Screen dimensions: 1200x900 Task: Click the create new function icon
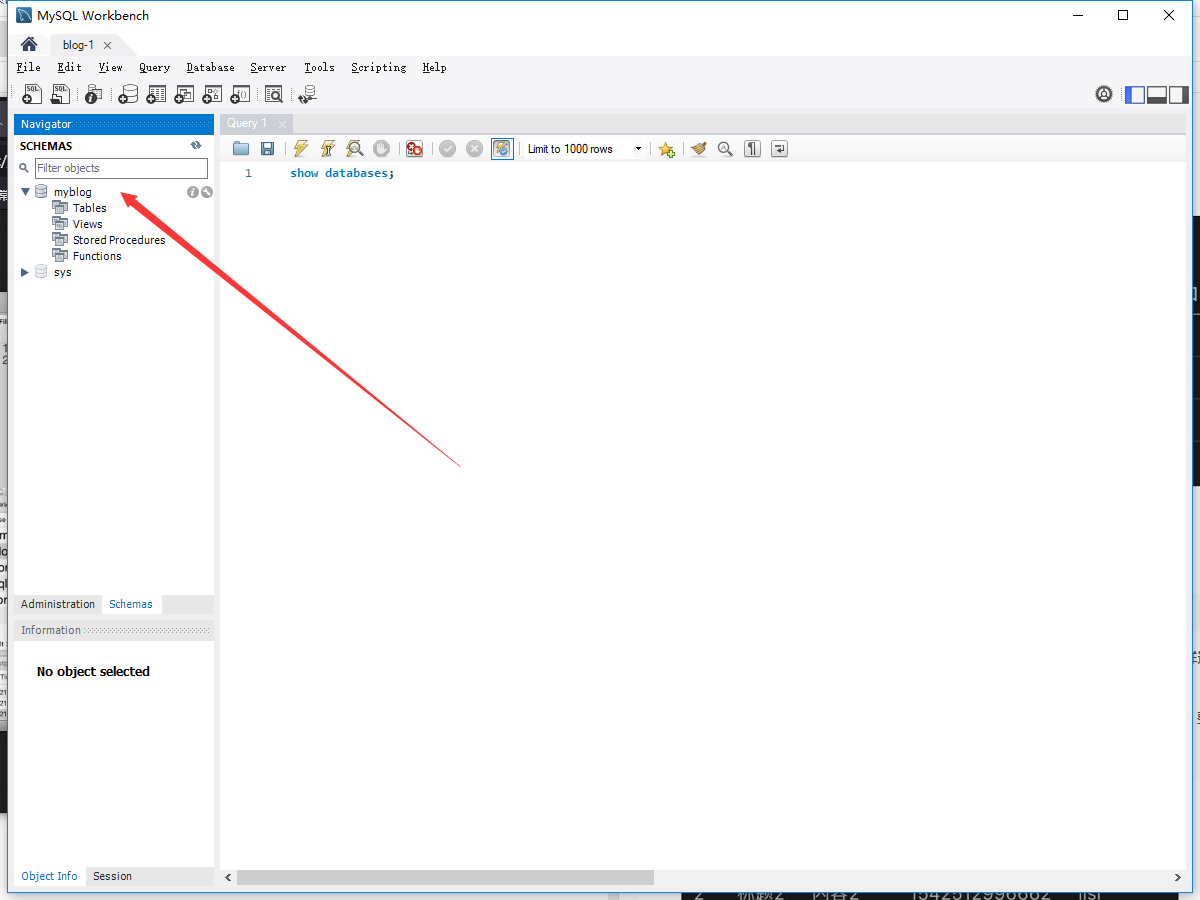240,94
